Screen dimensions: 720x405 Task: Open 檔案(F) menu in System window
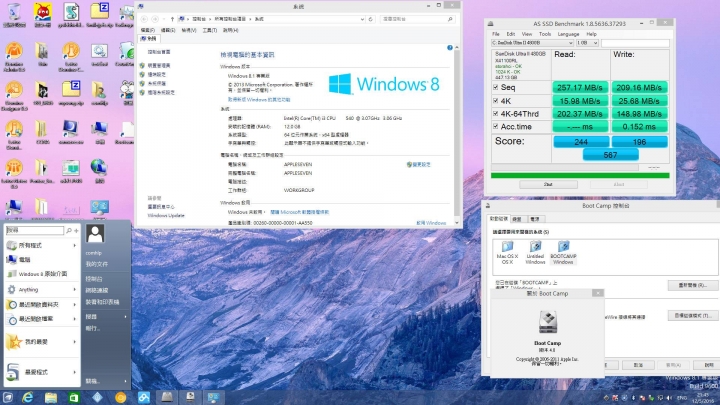(x=147, y=30)
